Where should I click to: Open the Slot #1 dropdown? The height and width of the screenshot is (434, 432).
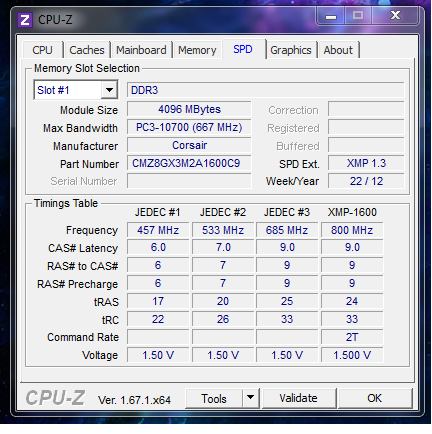[76, 90]
